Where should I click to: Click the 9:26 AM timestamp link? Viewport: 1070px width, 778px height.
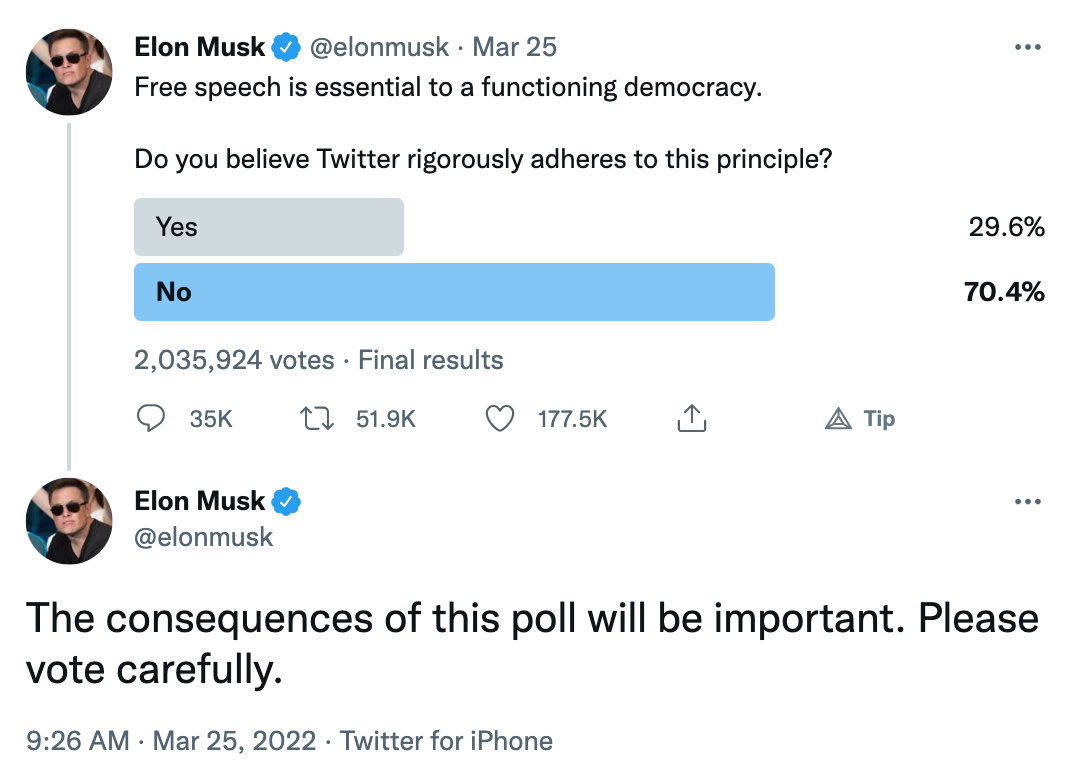pyautogui.click(x=78, y=741)
